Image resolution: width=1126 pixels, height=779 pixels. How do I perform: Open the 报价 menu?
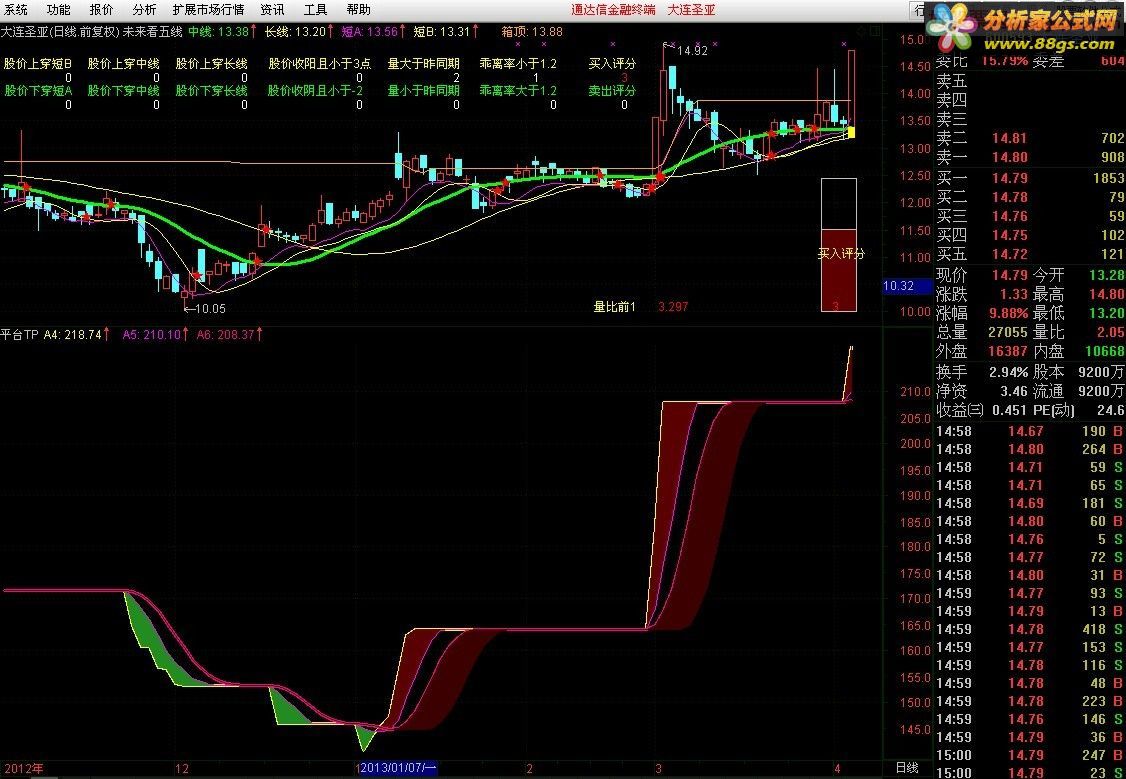click(x=101, y=9)
